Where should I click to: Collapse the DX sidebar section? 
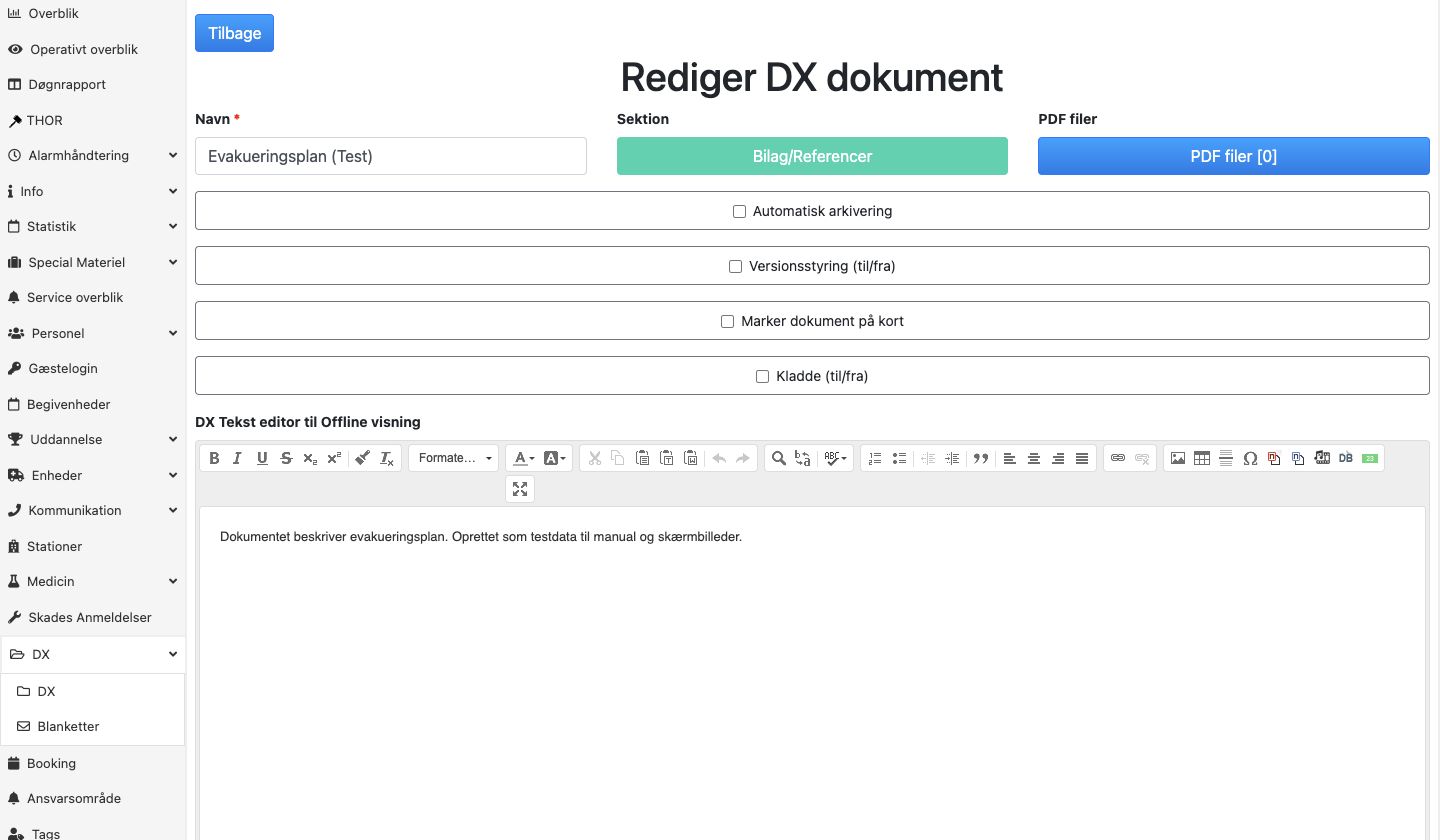[93, 655]
